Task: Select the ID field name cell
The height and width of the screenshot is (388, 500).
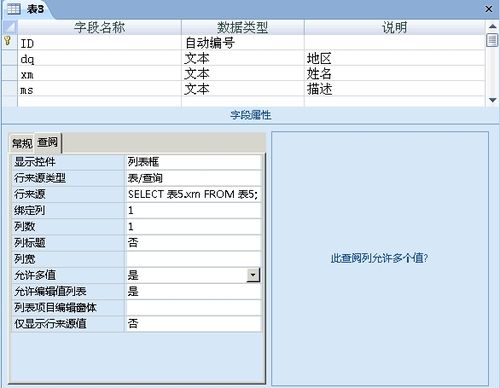Action: point(99,43)
